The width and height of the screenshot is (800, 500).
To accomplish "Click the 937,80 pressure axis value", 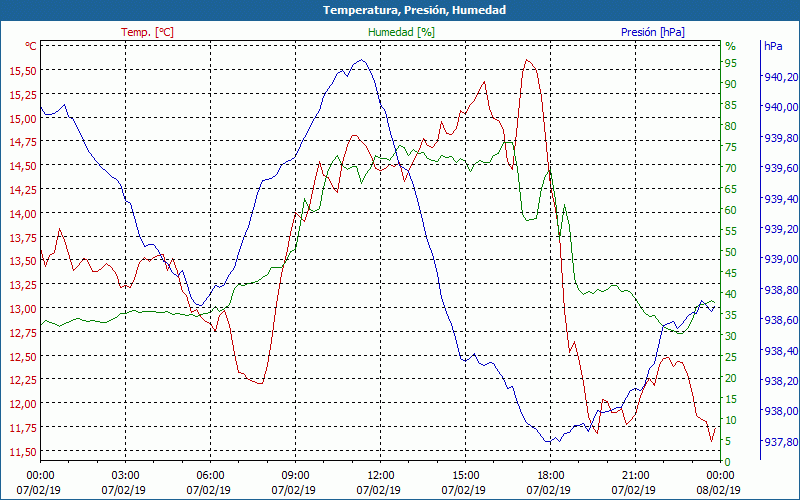I will pos(779,441).
